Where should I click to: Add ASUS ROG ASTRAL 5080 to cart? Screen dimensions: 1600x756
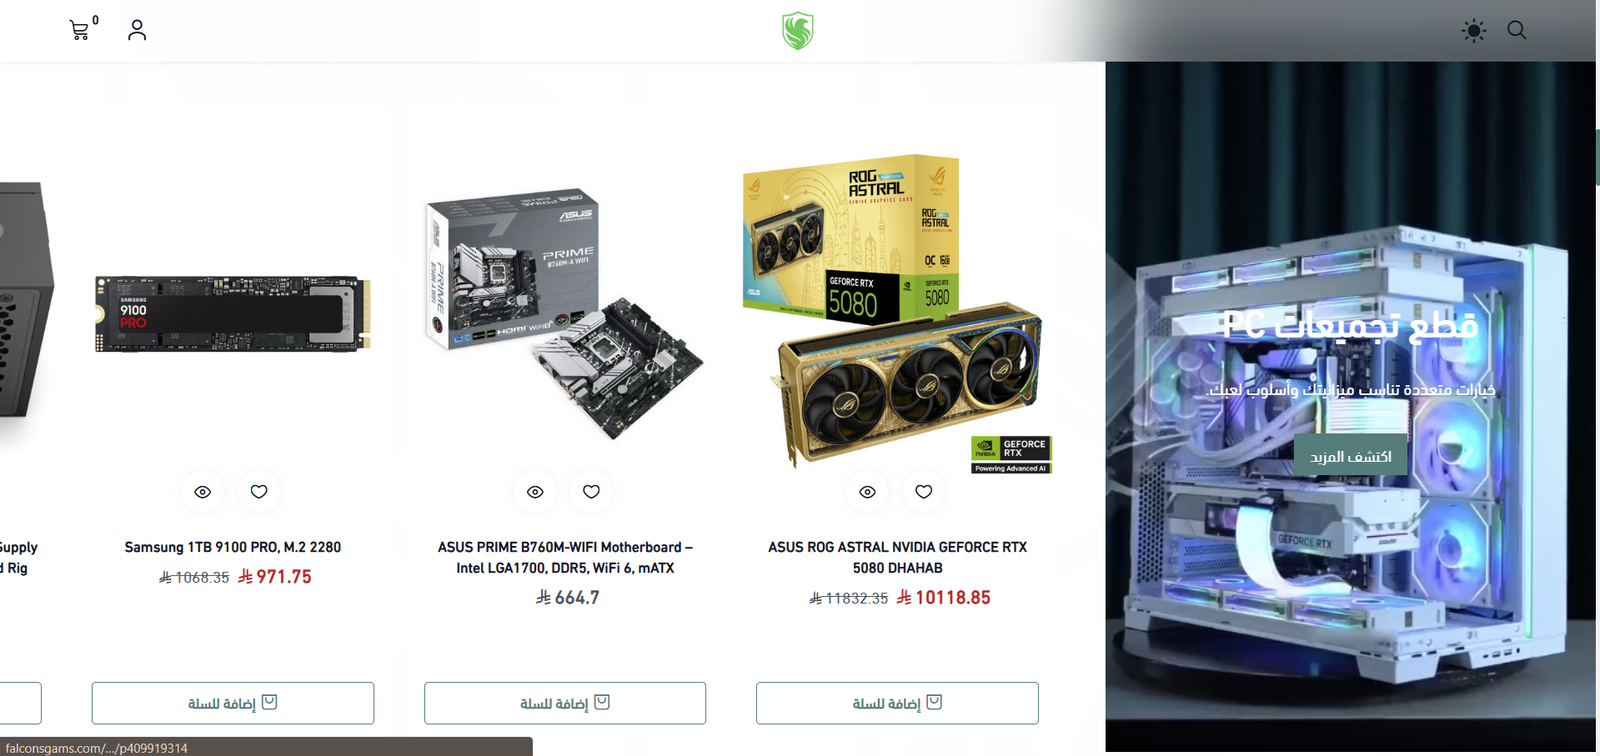(897, 703)
